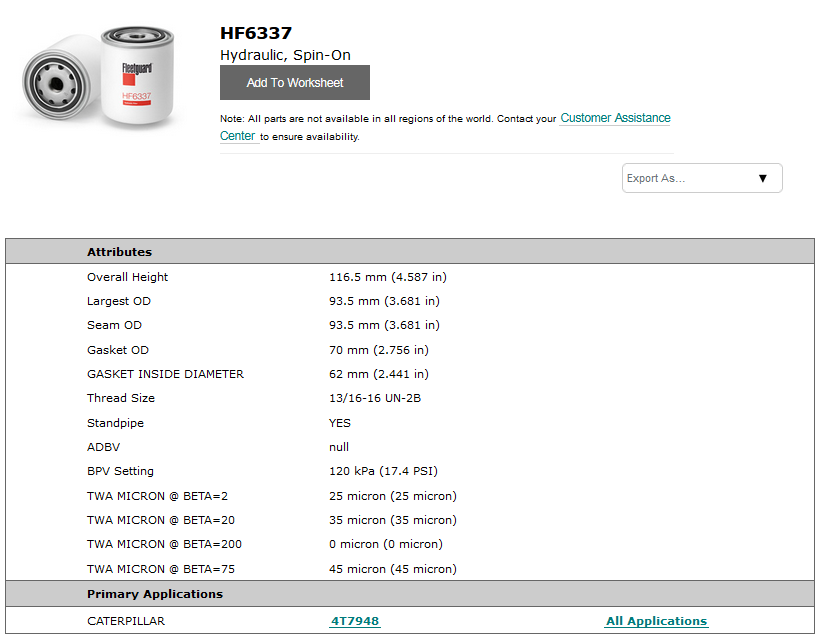The width and height of the screenshot is (821, 639).
Task: Click the BPV Setting row
Action: click(x=120, y=471)
